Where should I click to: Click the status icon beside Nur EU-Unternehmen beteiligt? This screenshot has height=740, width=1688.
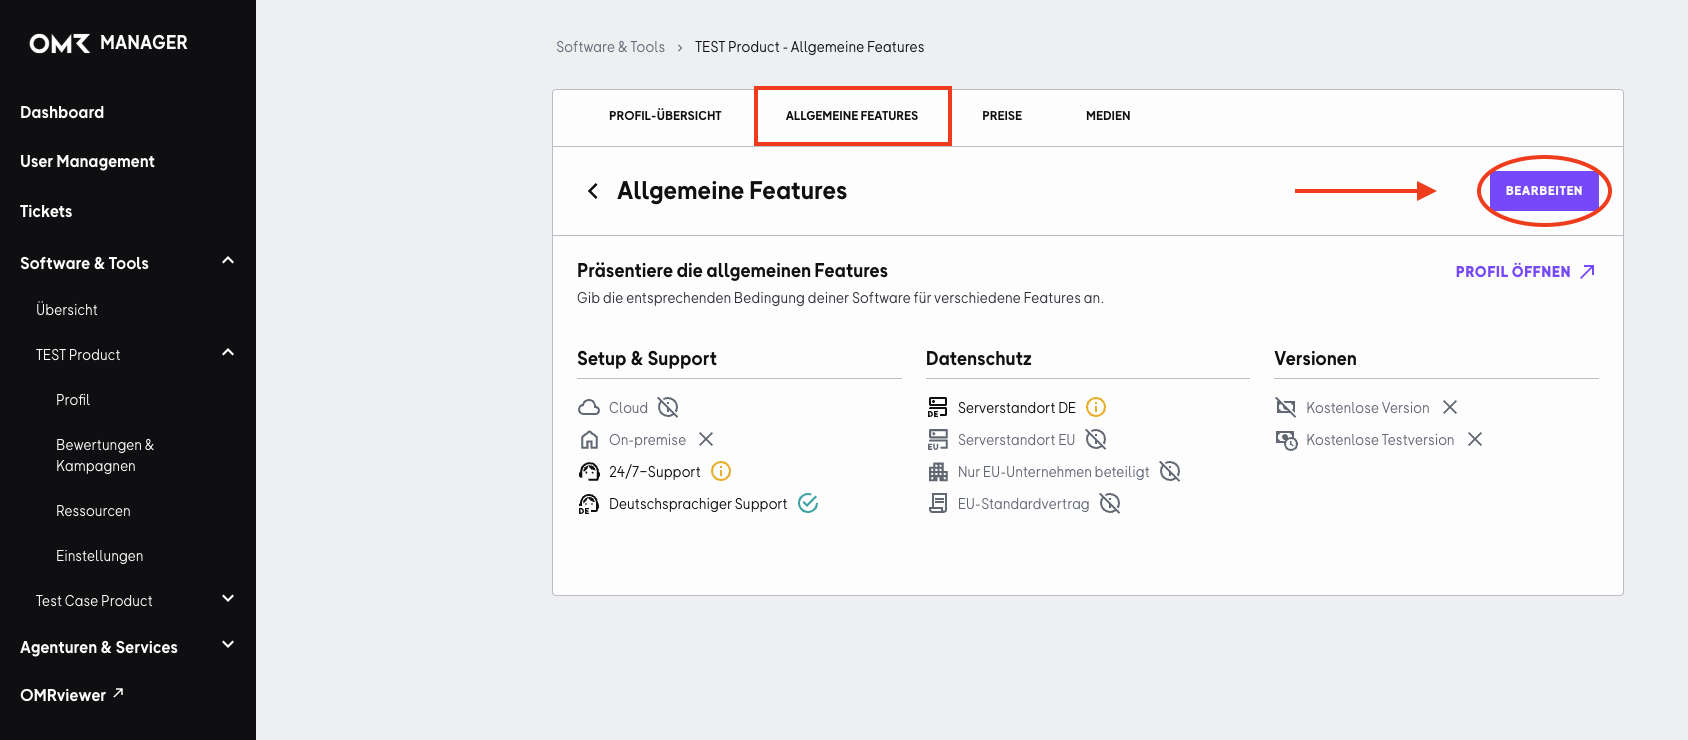tap(1170, 471)
